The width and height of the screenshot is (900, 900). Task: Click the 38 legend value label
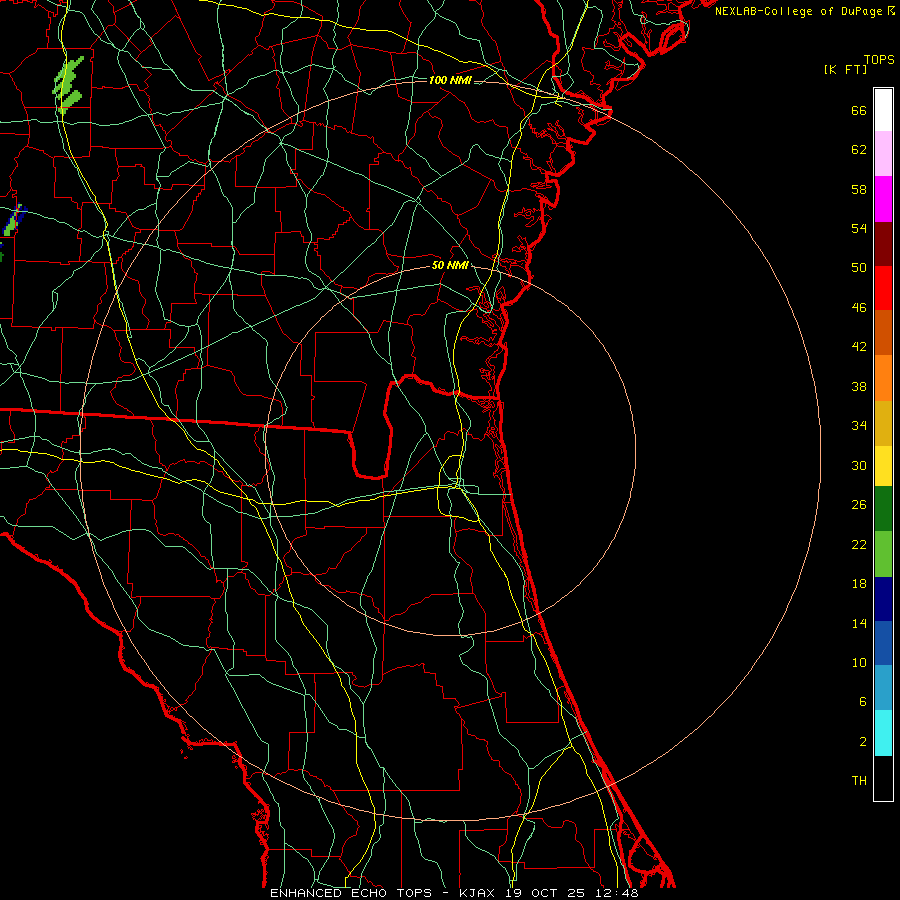click(x=859, y=387)
